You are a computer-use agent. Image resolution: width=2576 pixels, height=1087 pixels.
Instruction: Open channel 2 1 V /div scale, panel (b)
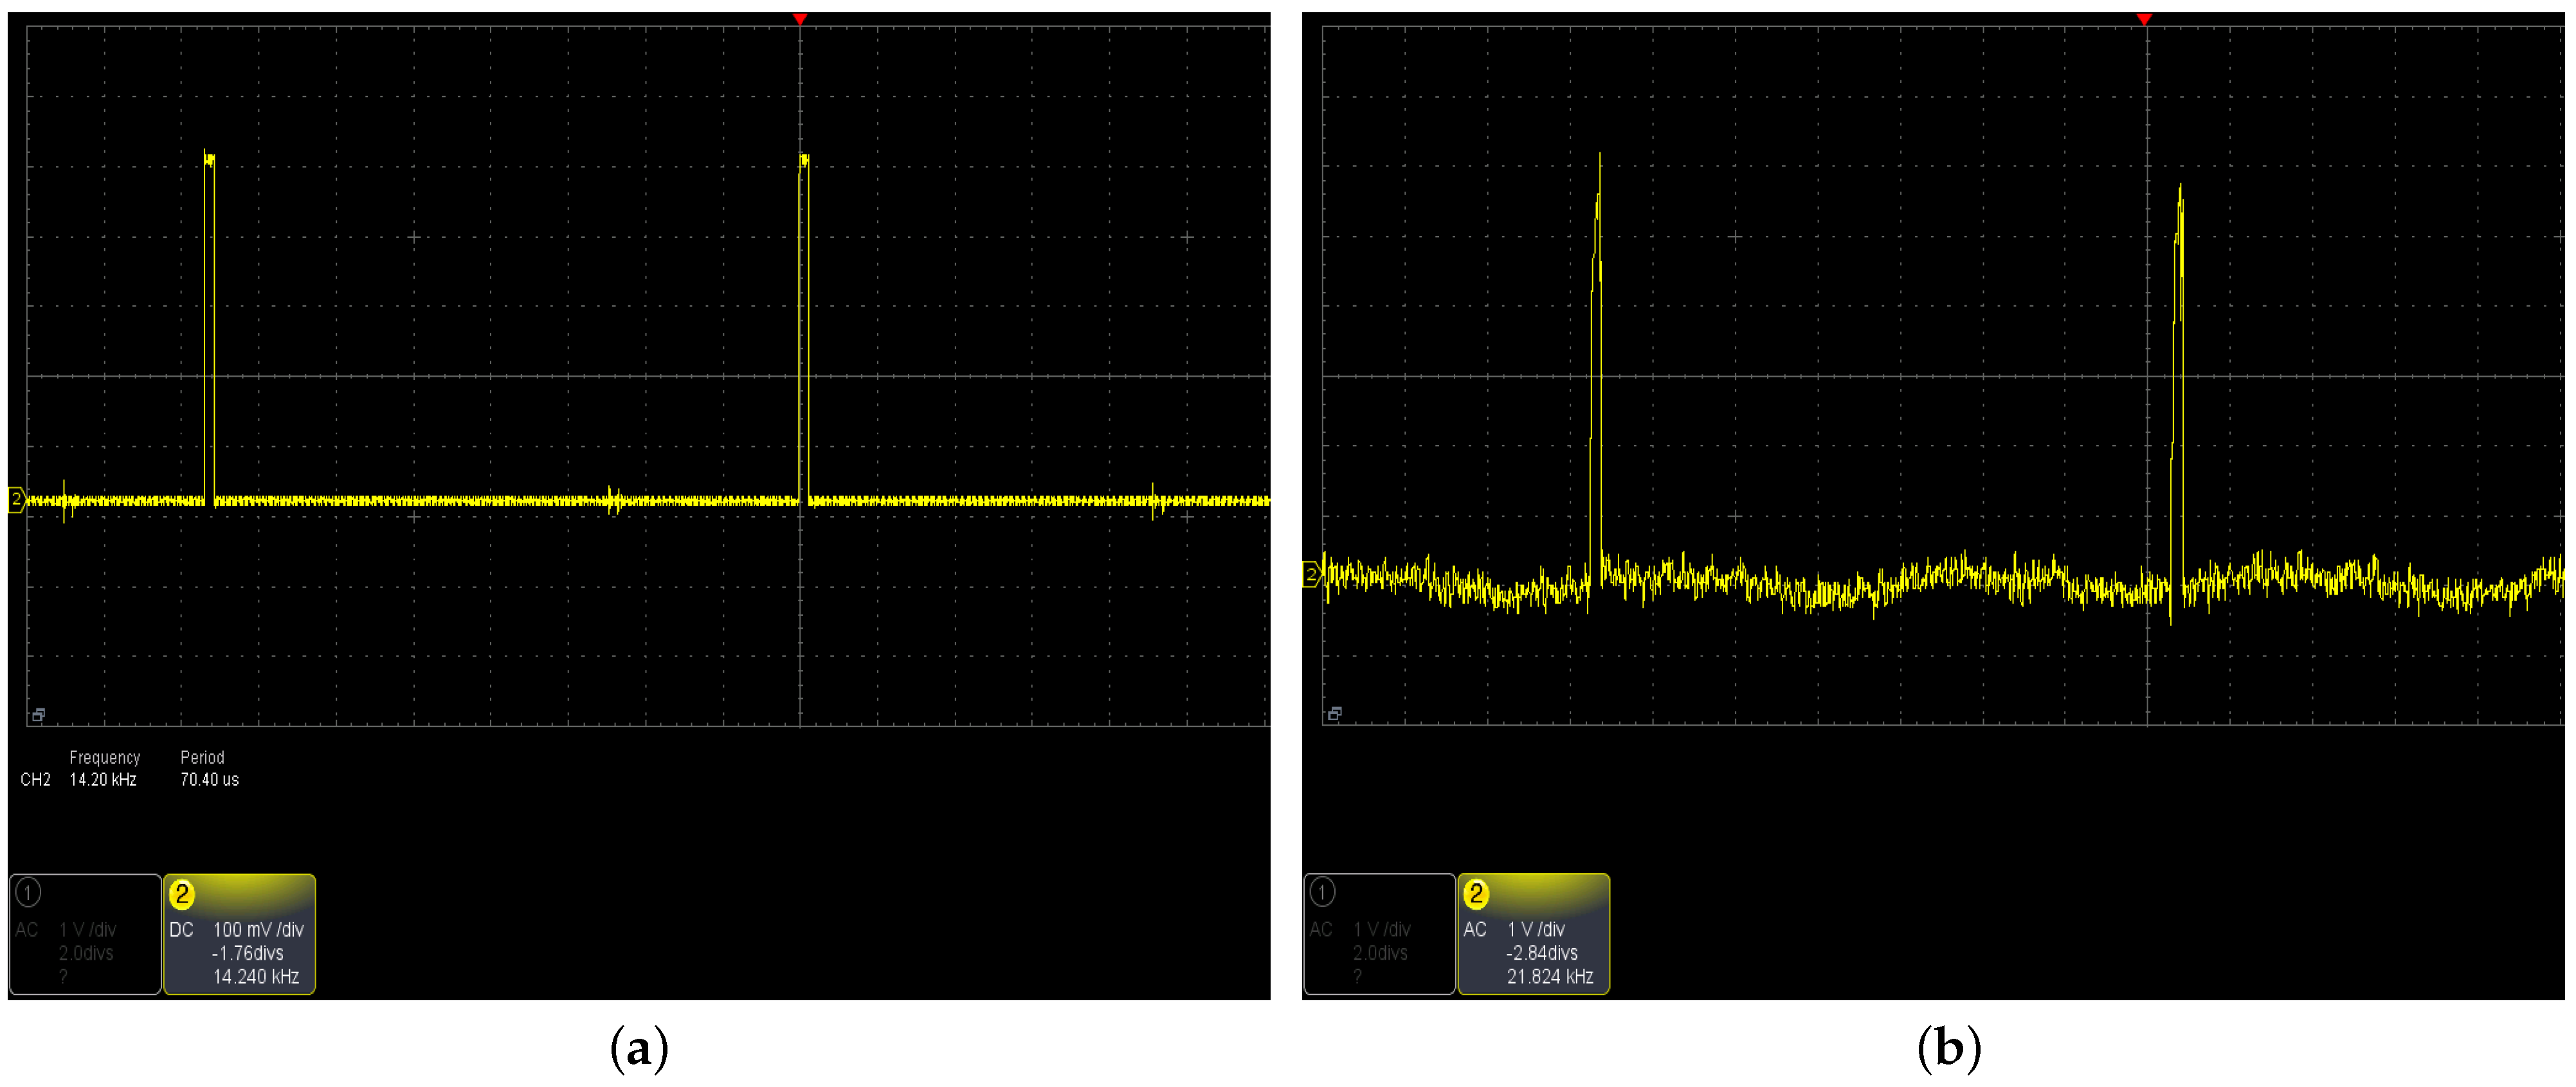point(1536,929)
